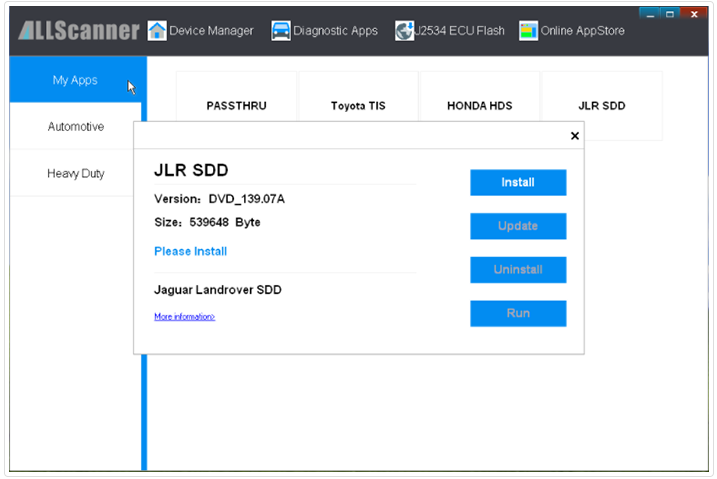Minimize the ALLScanner window
The height and width of the screenshot is (479, 717).
[x=650, y=14]
